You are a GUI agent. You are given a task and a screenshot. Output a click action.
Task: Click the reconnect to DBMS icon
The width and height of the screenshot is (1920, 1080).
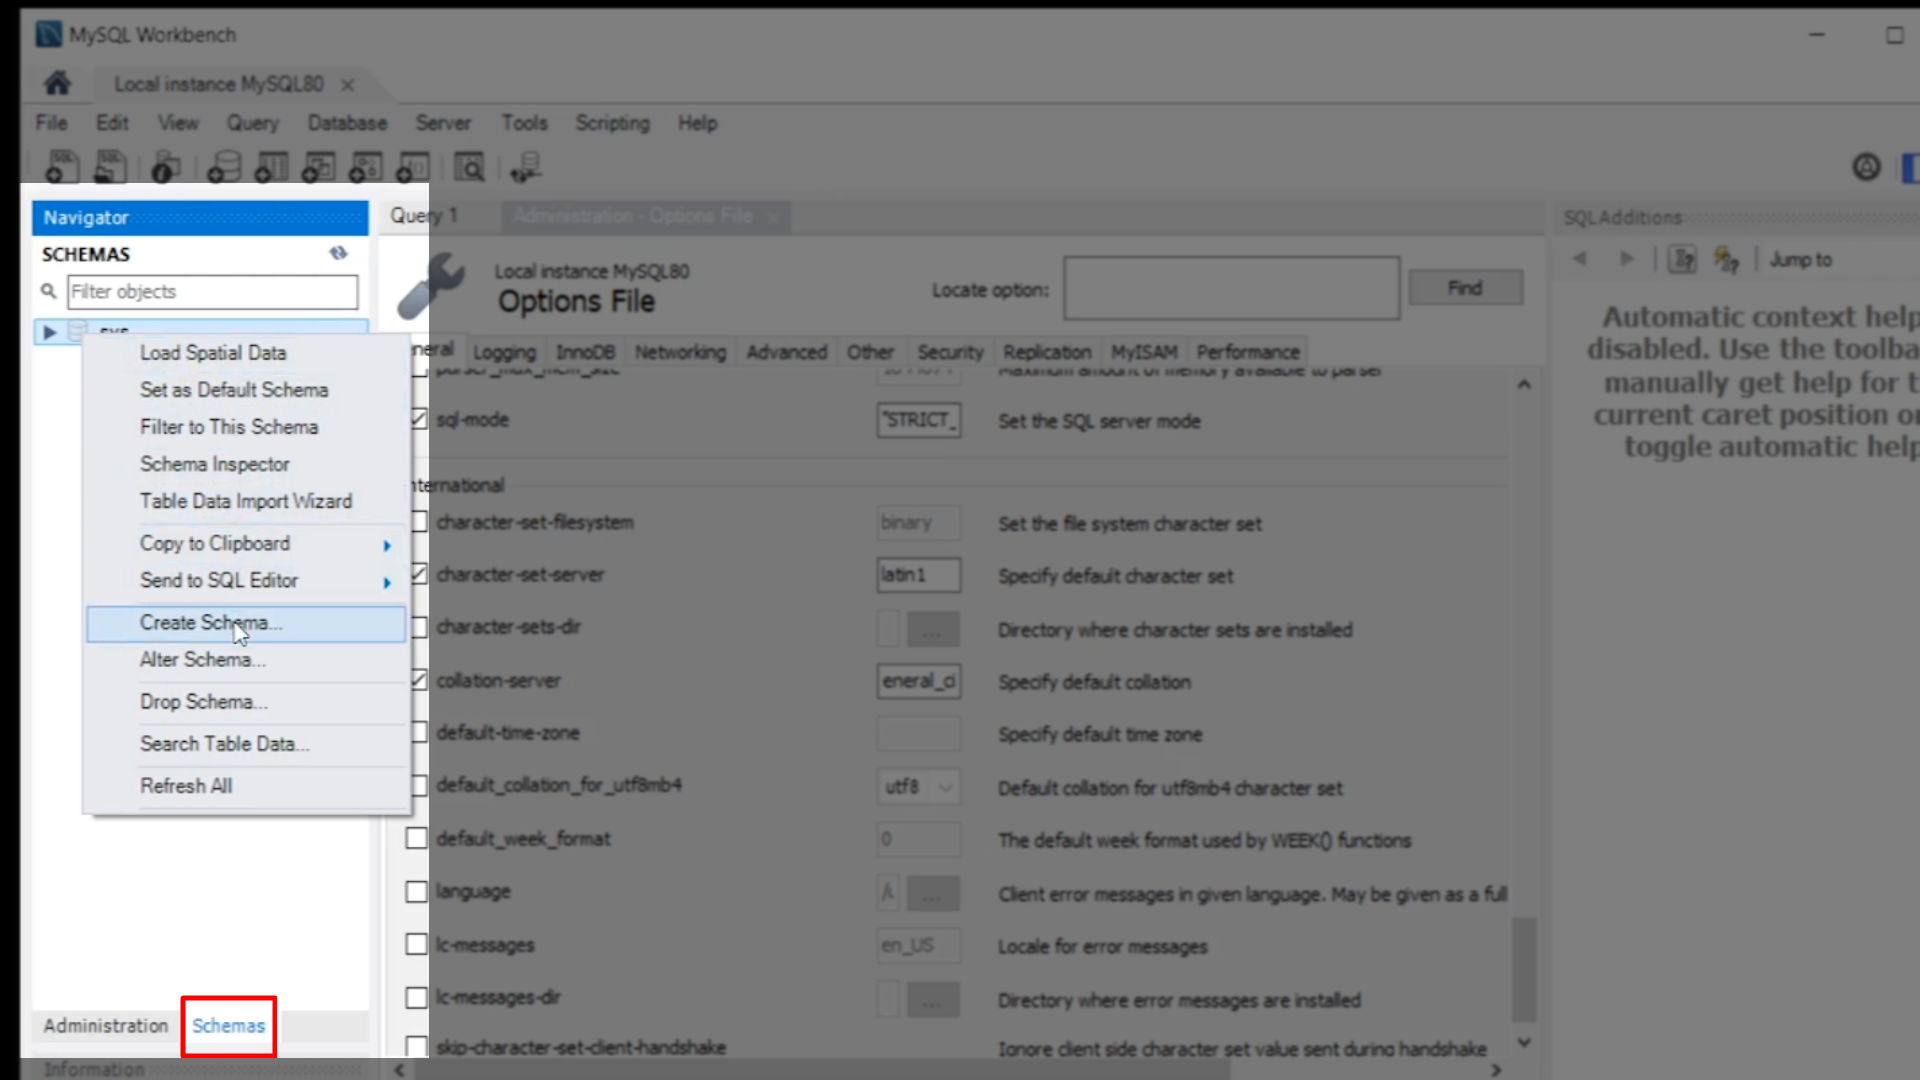[525, 167]
